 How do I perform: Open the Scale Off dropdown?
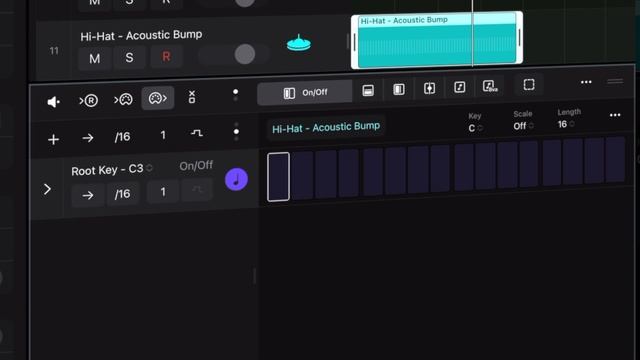[x=523, y=126]
